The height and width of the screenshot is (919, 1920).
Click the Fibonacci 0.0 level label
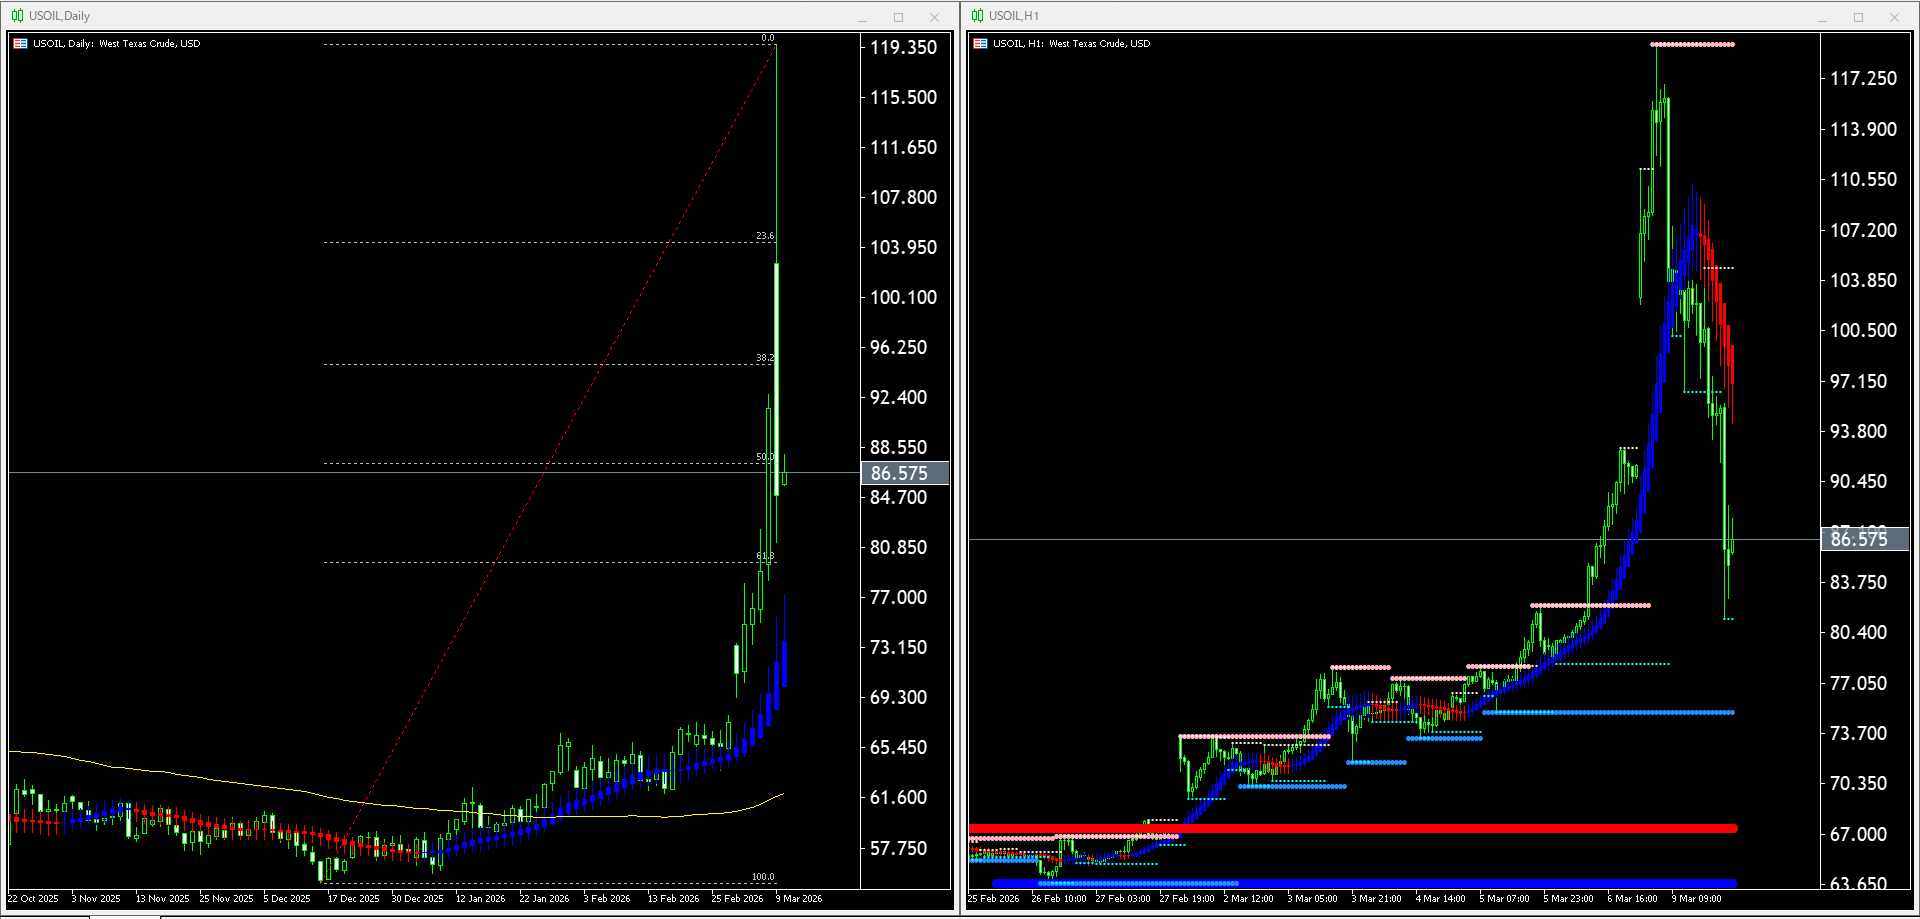pos(768,38)
